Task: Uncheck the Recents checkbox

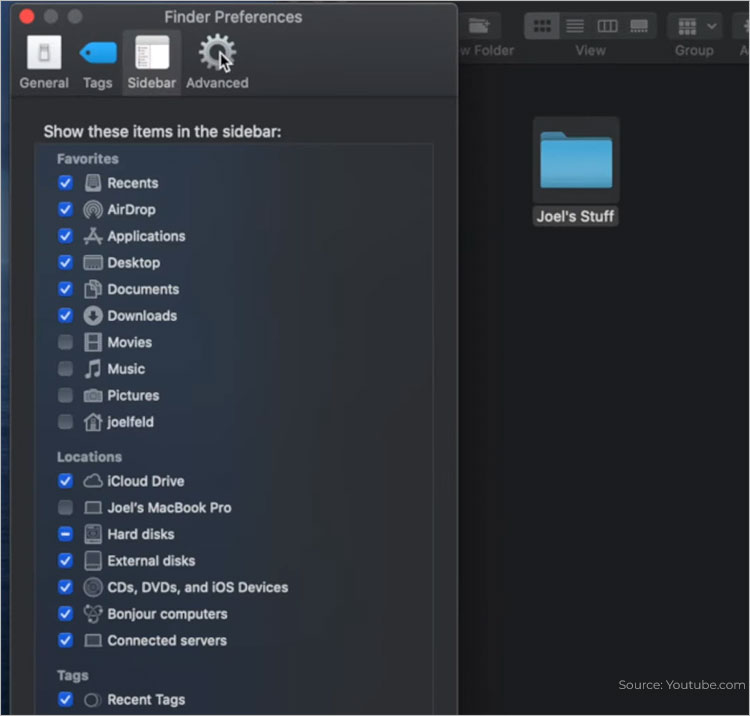Action: (66, 183)
